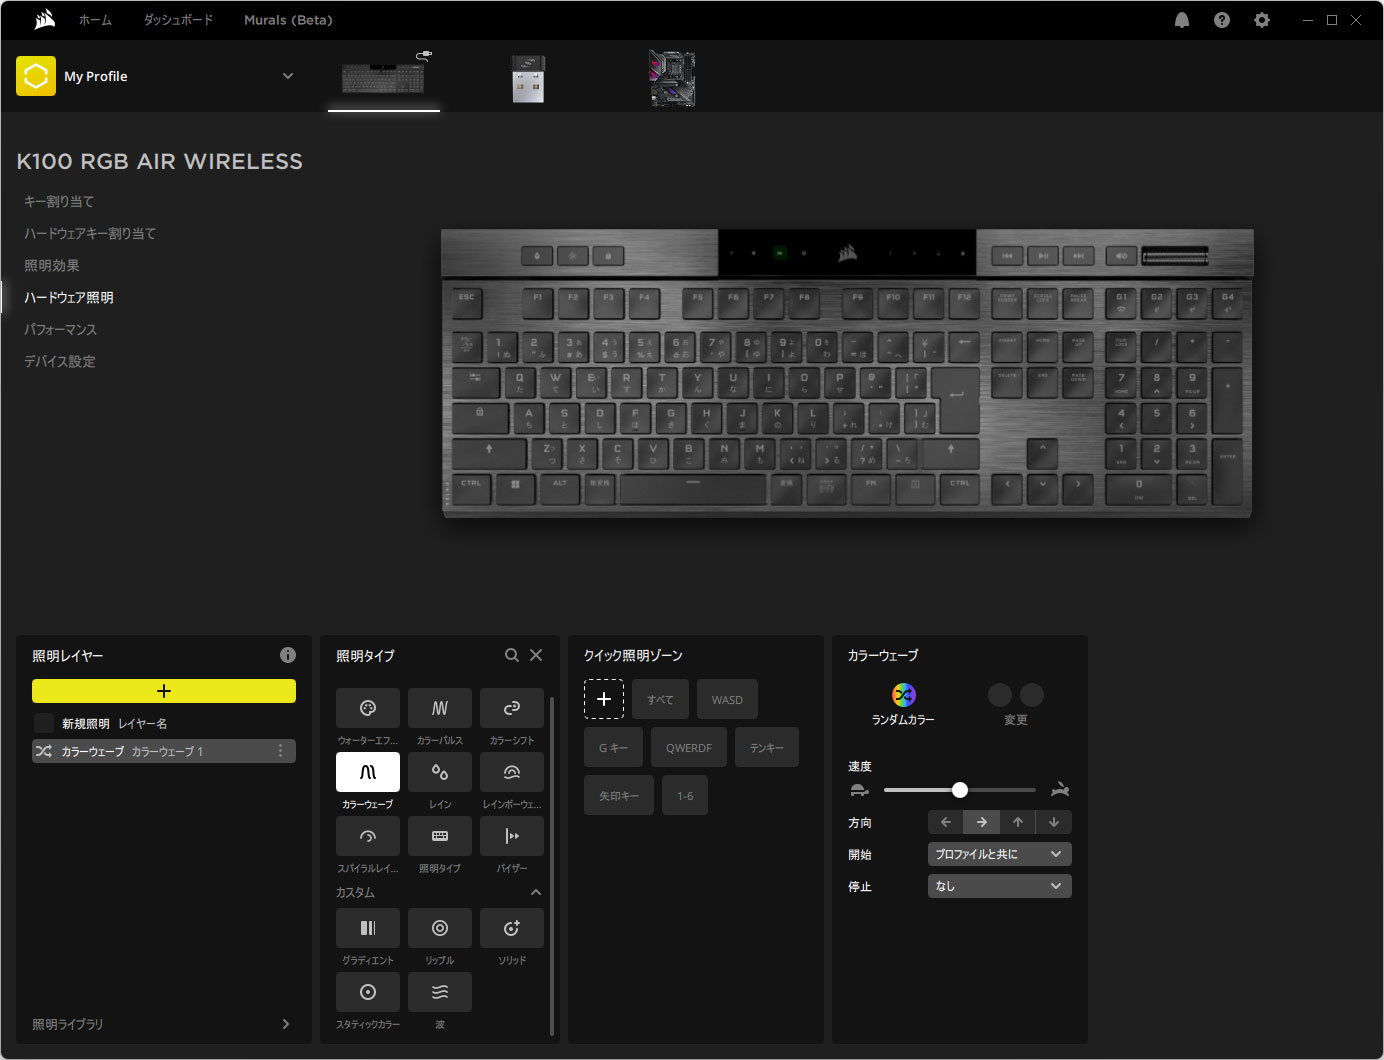1384x1060 pixels.
Task: Select the USB wireless dongle device thumbnail
Action: 528,78
